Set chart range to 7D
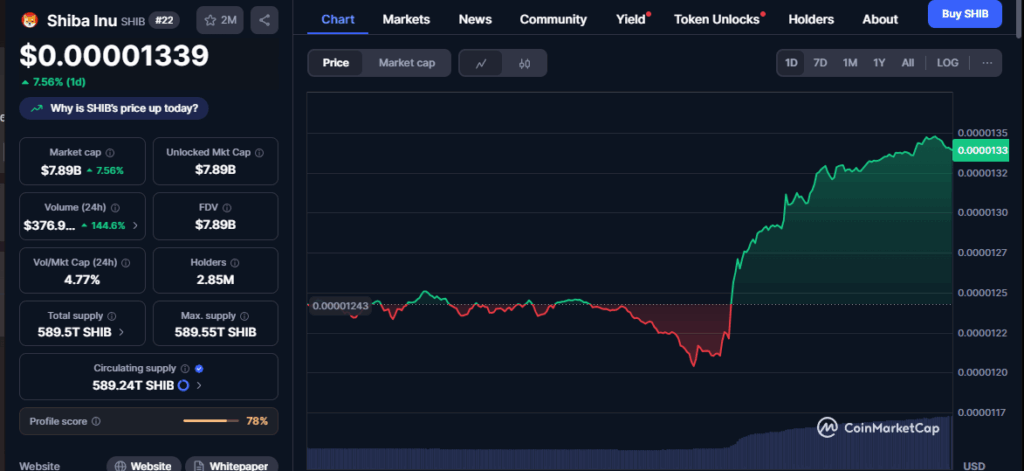This screenshot has width=1024, height=471. (x=820, y=63)
